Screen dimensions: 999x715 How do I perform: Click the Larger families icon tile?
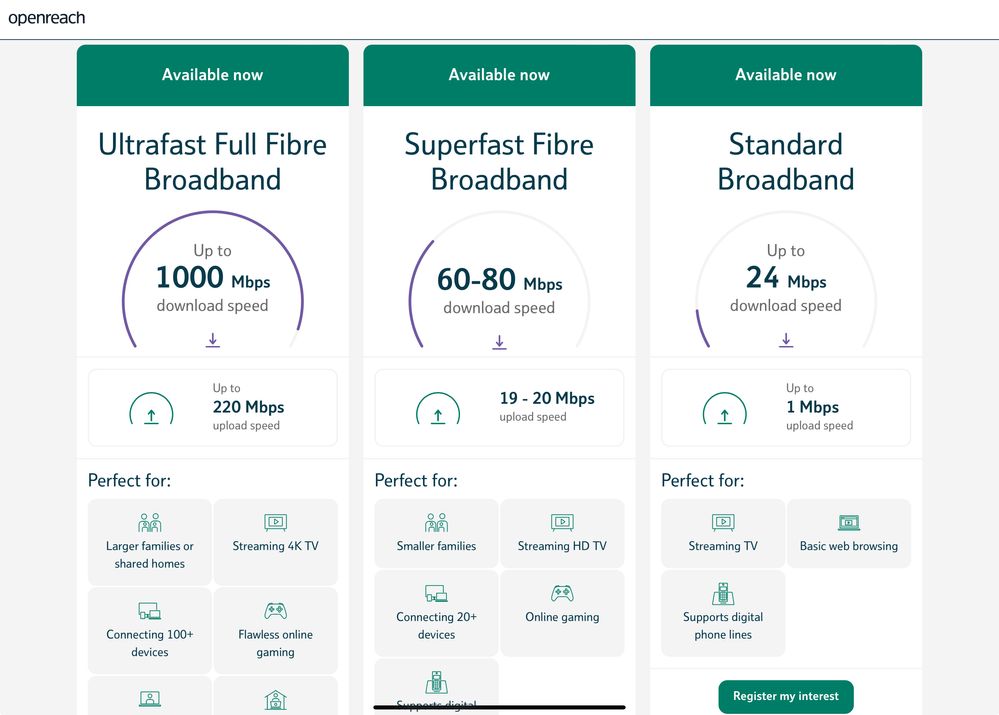coord(150,541)
